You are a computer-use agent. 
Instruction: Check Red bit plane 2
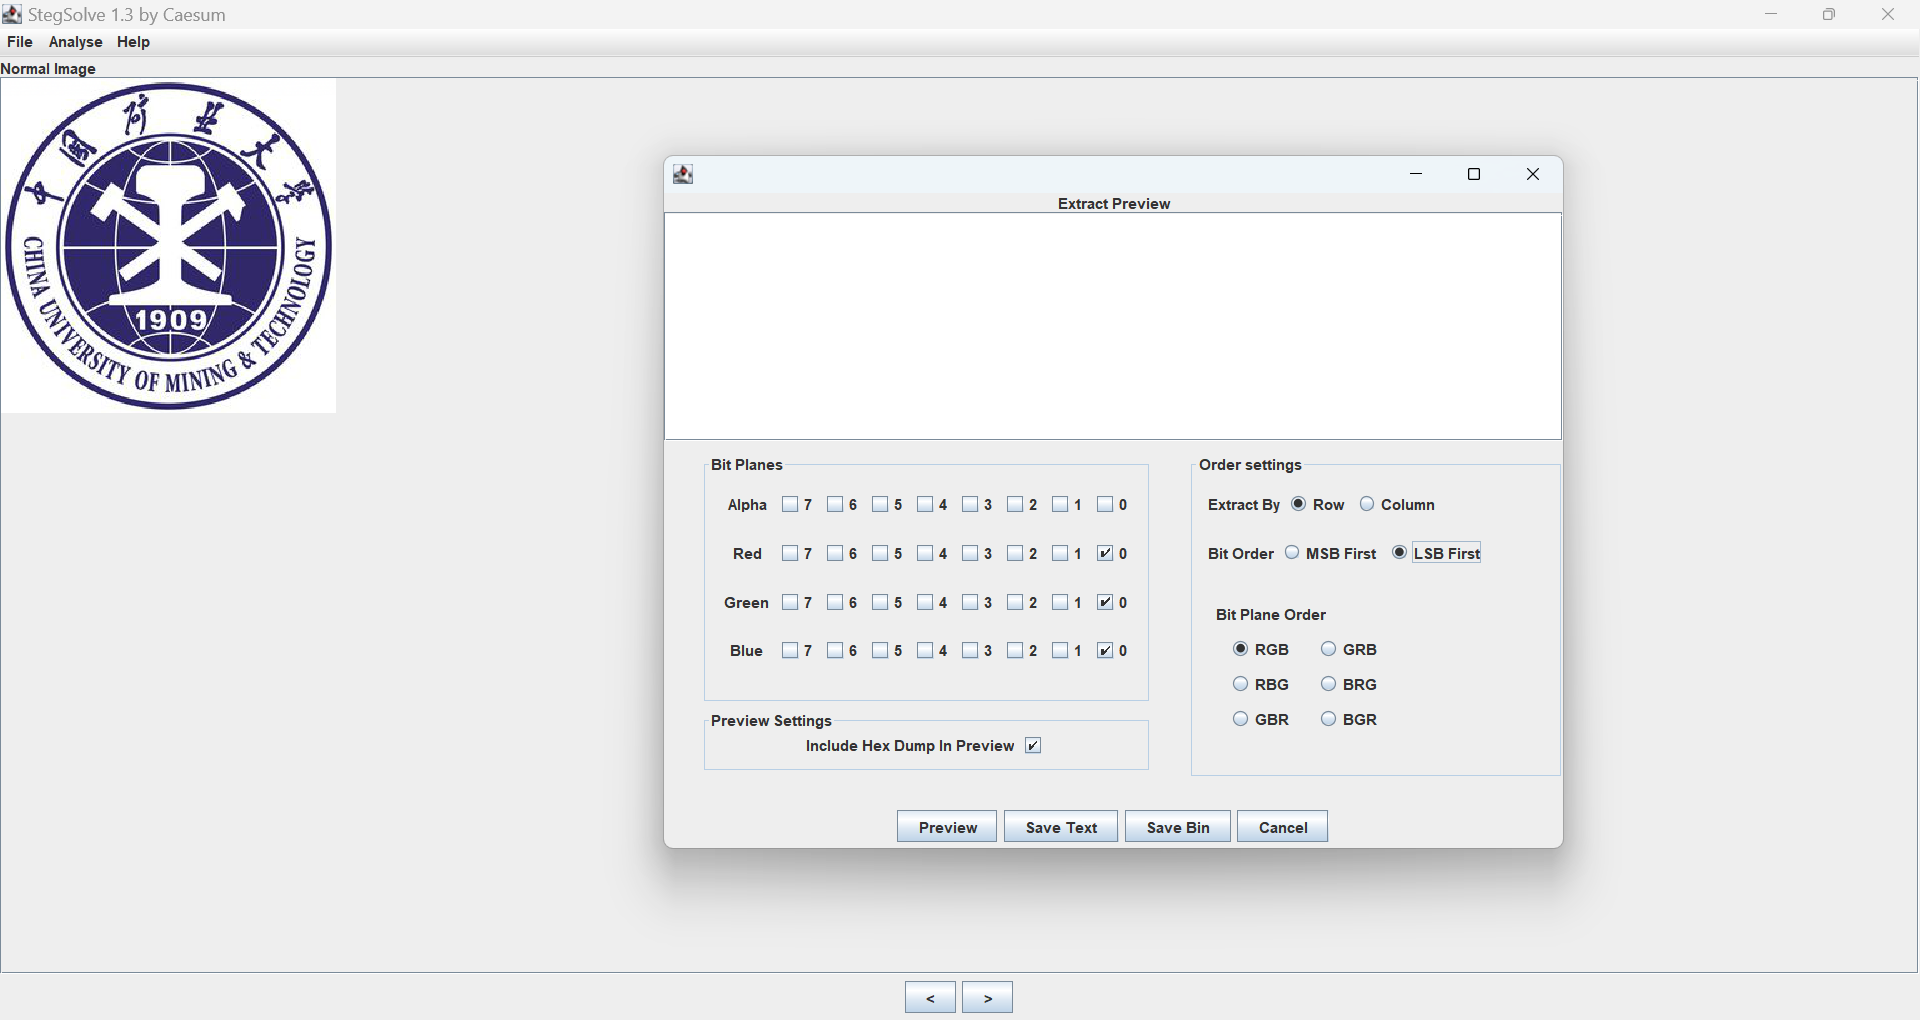(x=1015, y=553)
